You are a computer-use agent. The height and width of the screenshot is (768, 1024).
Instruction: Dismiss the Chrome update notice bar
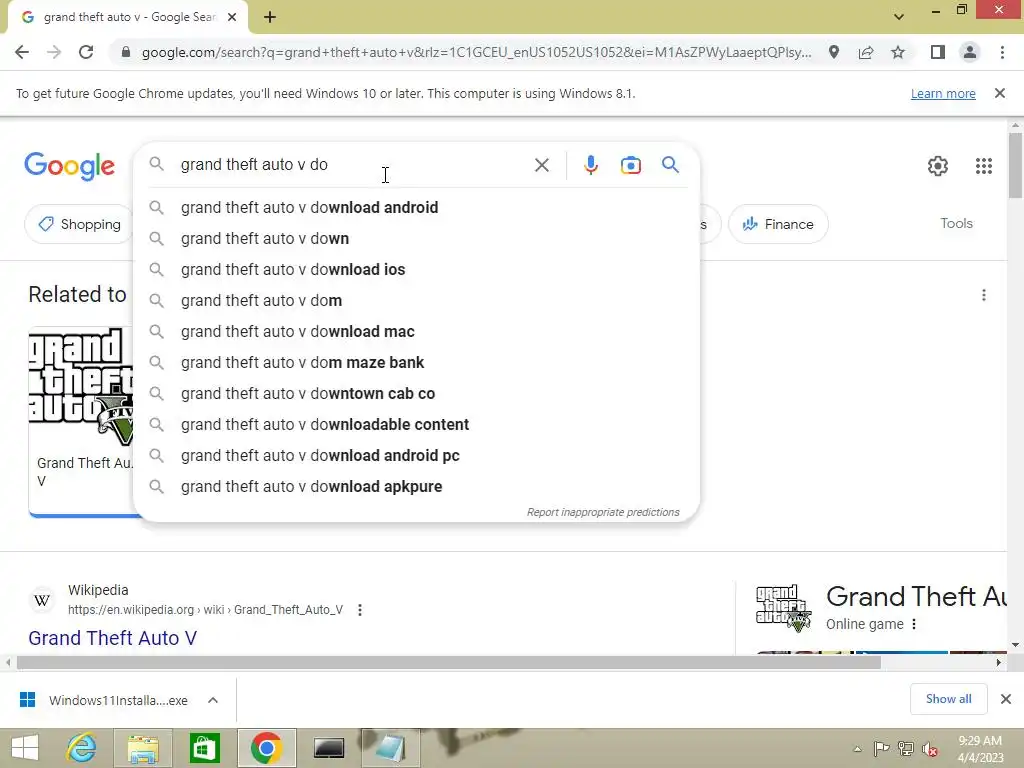click(x=1000, y=93)
